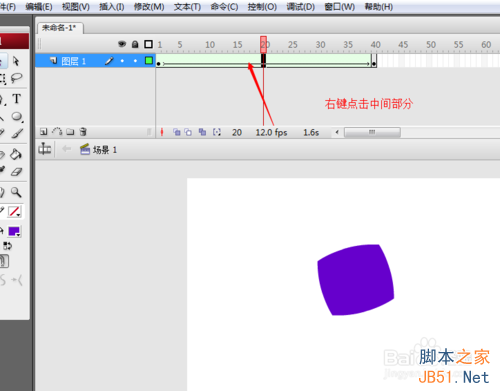The image size is (500, 391).
Task: Select the Eraser tool
Action: [x=16, y=172]
